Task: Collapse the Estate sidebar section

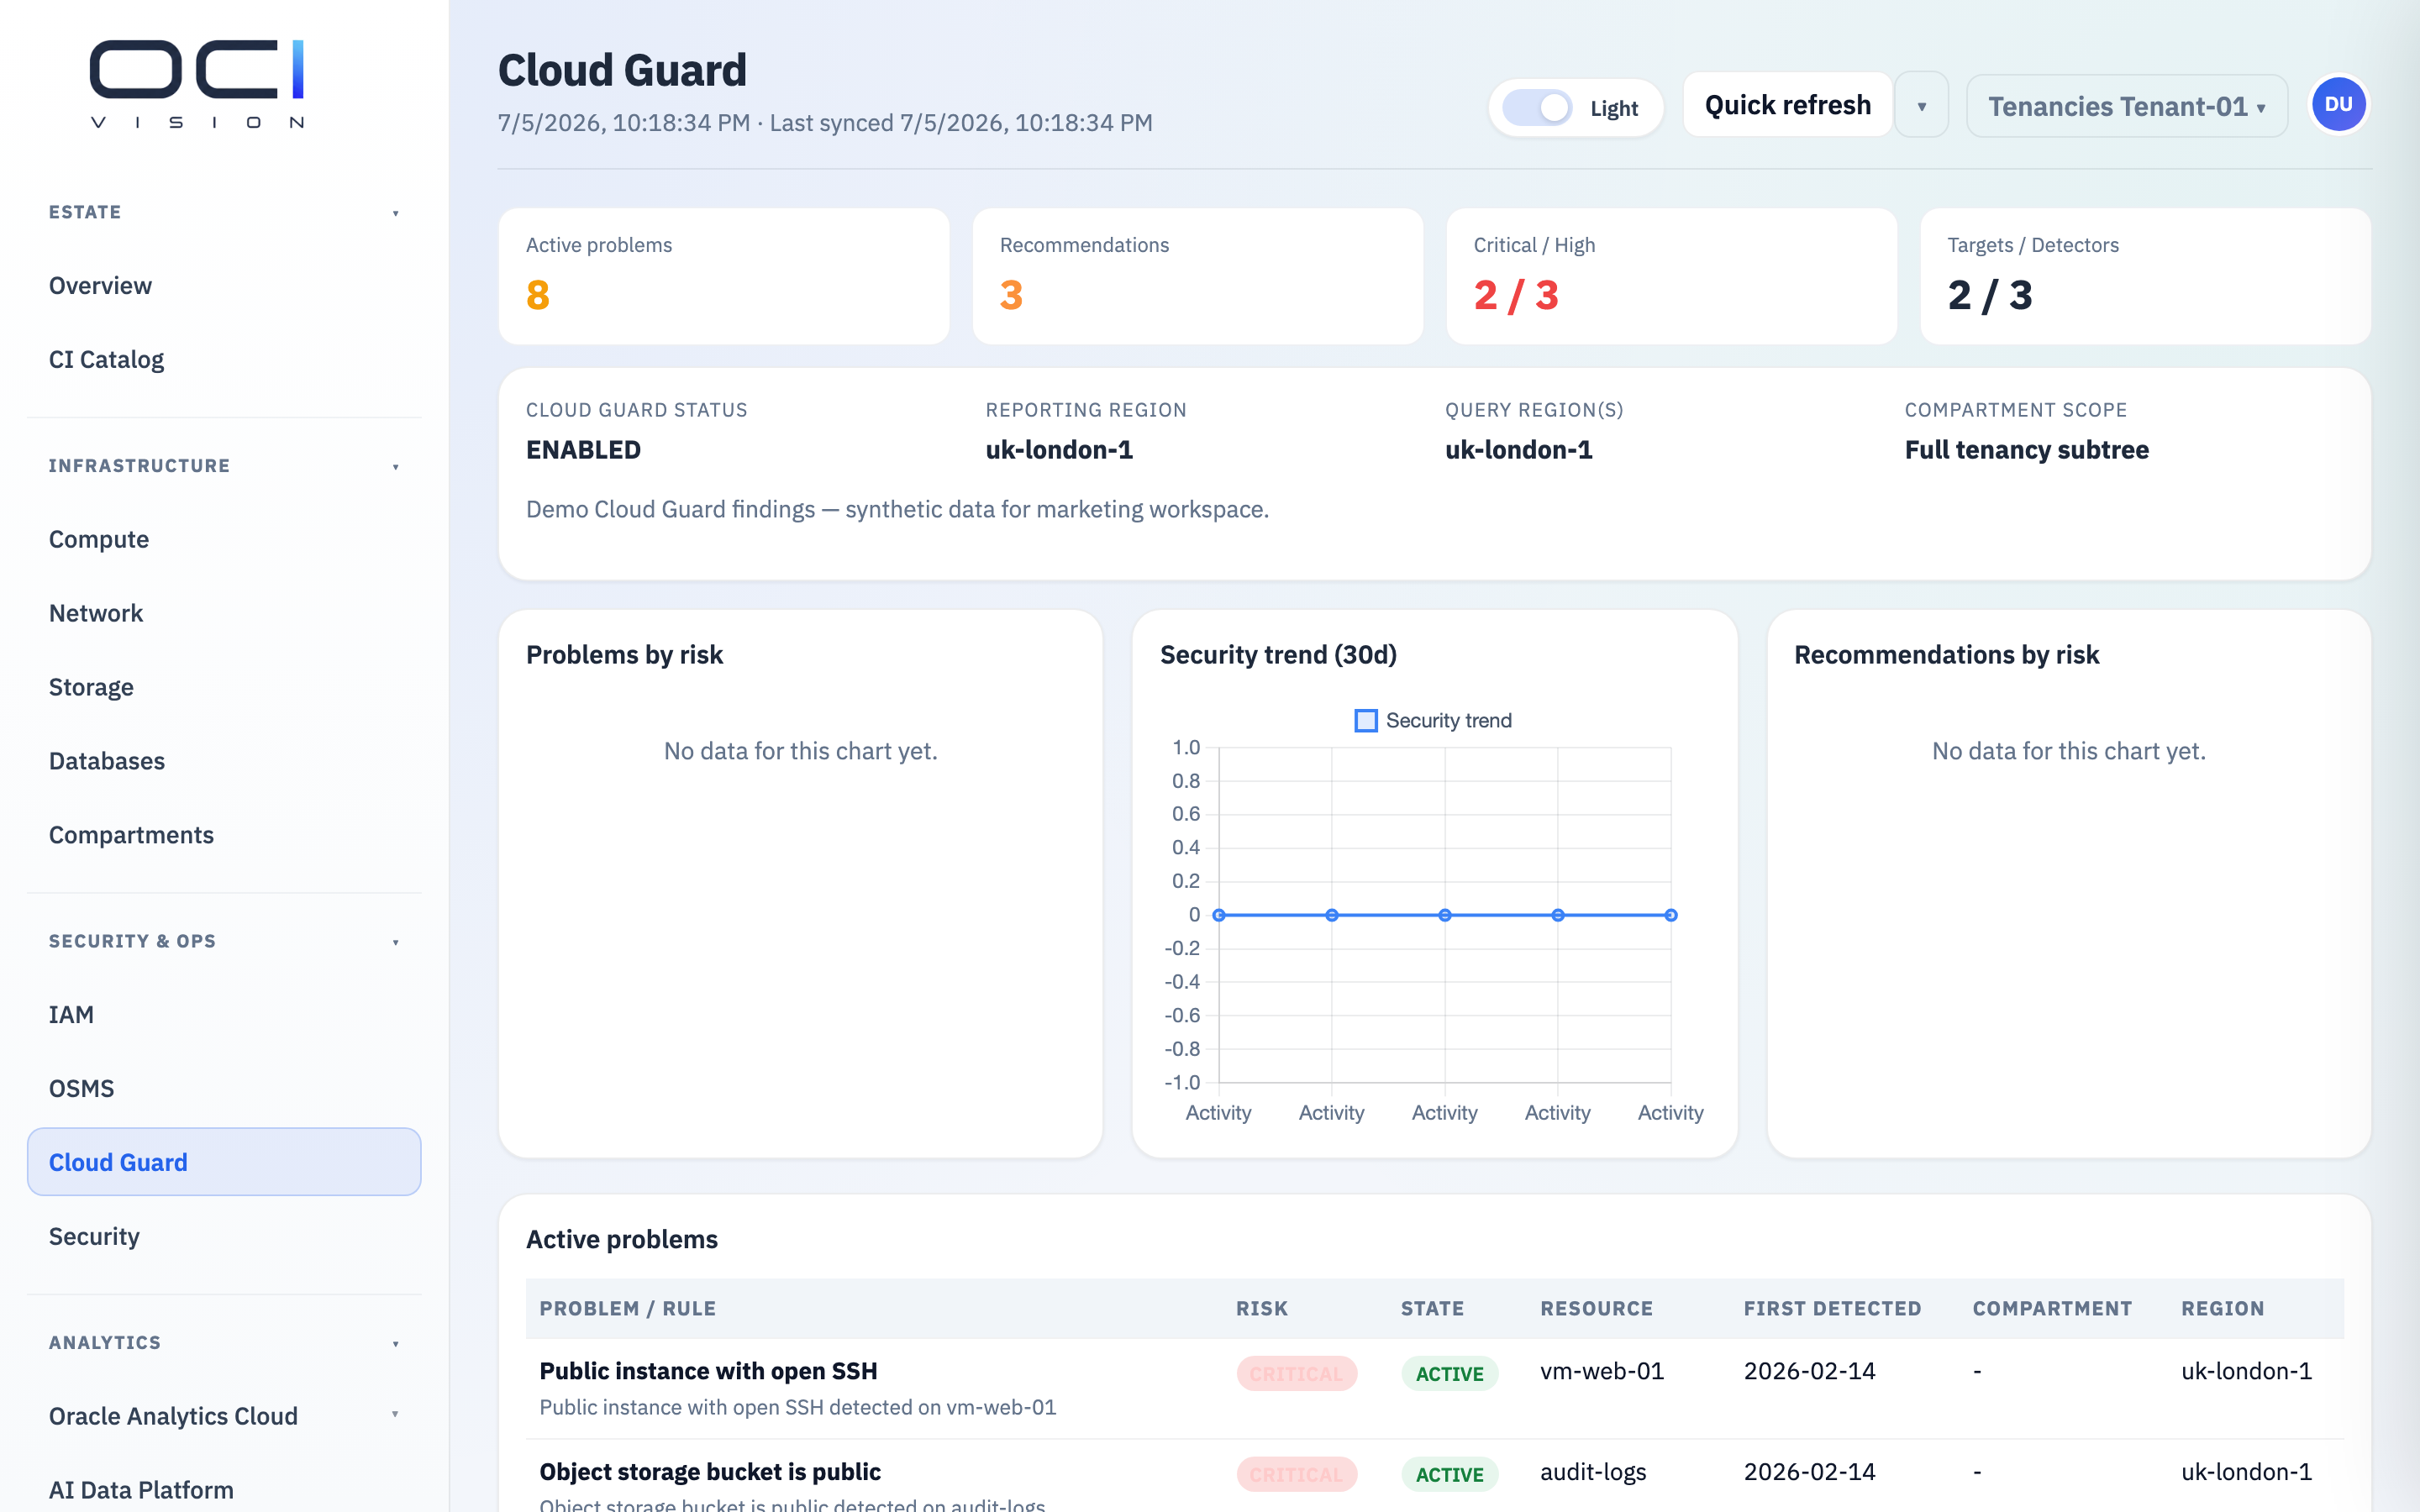Action: 224,212
